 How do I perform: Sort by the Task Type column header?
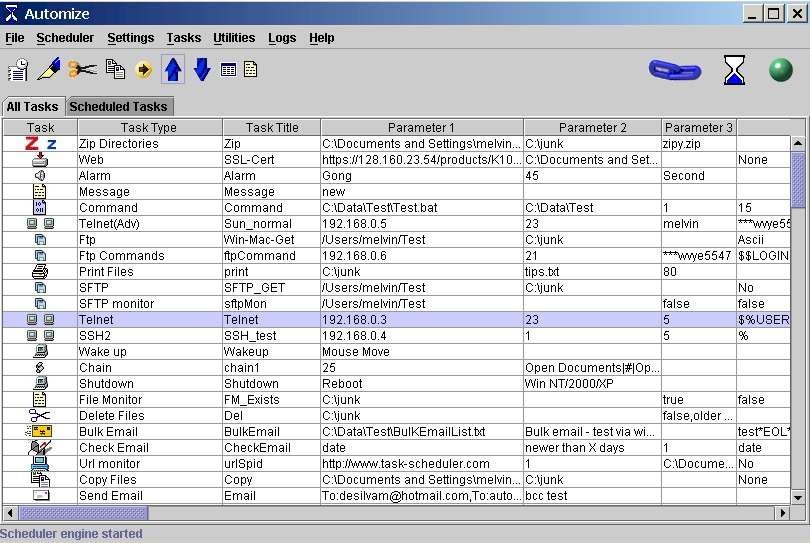[x=148, y=127]
